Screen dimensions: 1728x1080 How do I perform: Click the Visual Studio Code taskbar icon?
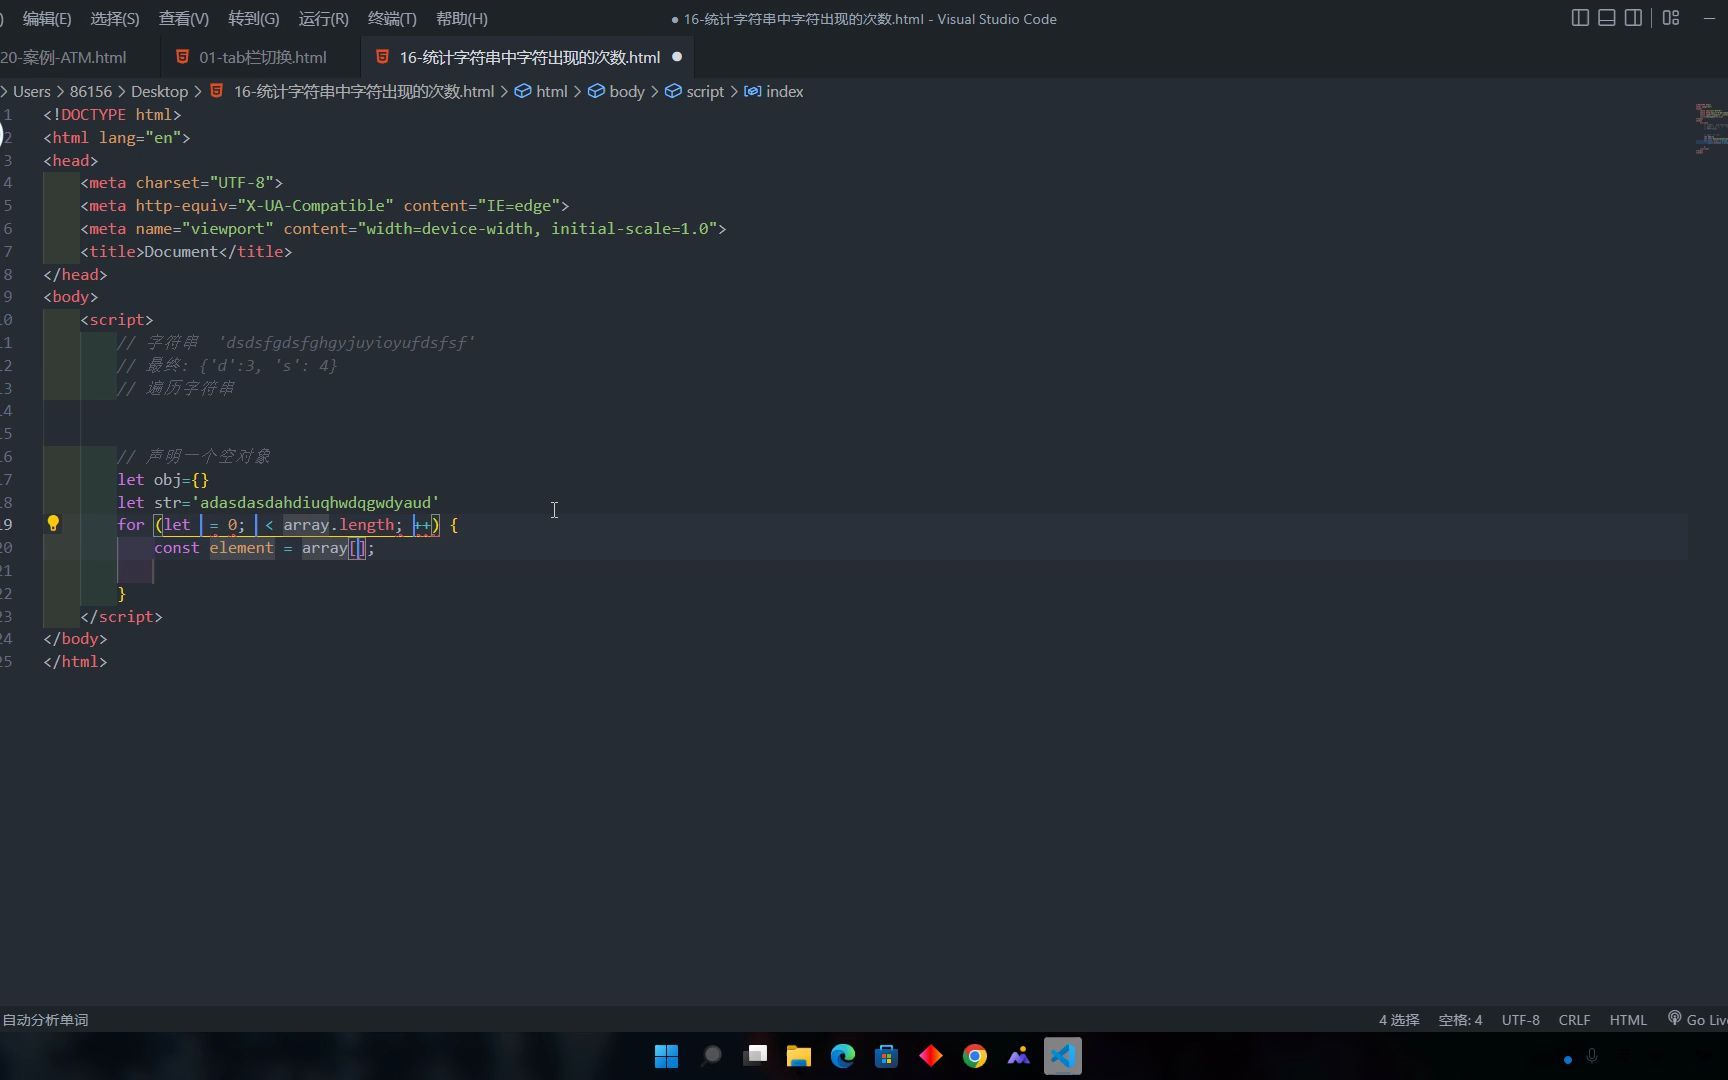(1063, 1056)
